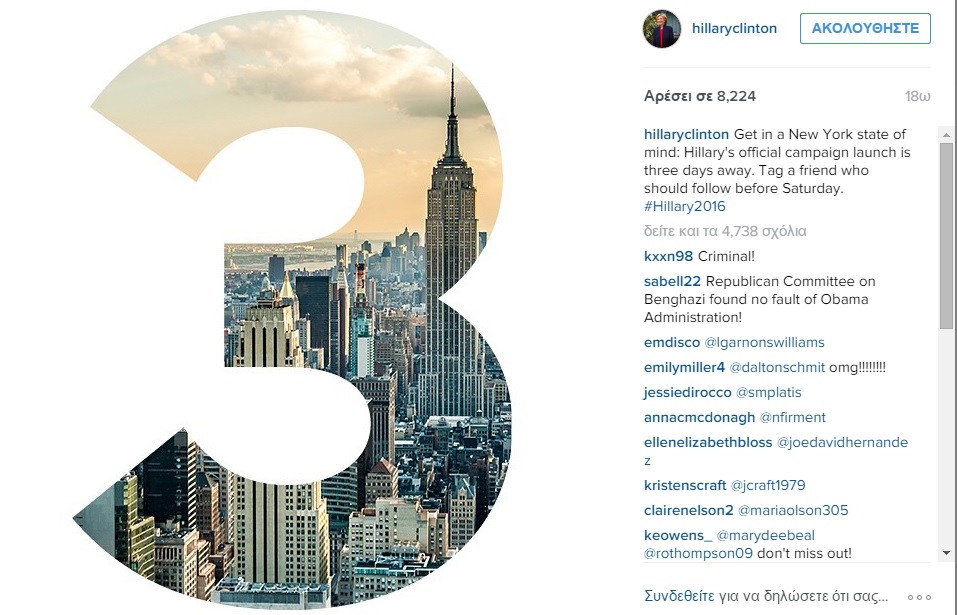
Task: Open the #Hillary2016 hashtag link
Action: coord(685,206)
